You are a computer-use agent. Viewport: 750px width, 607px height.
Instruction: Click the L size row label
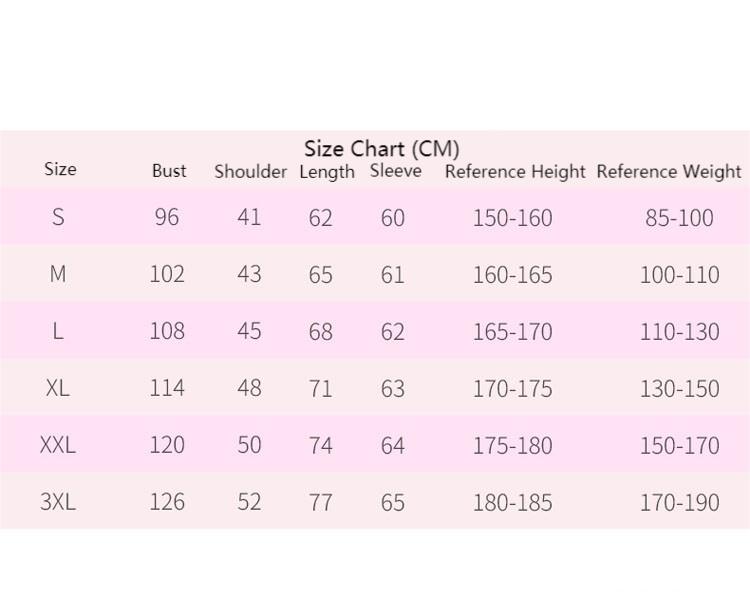pyautogui.click(x=58, y=331)
